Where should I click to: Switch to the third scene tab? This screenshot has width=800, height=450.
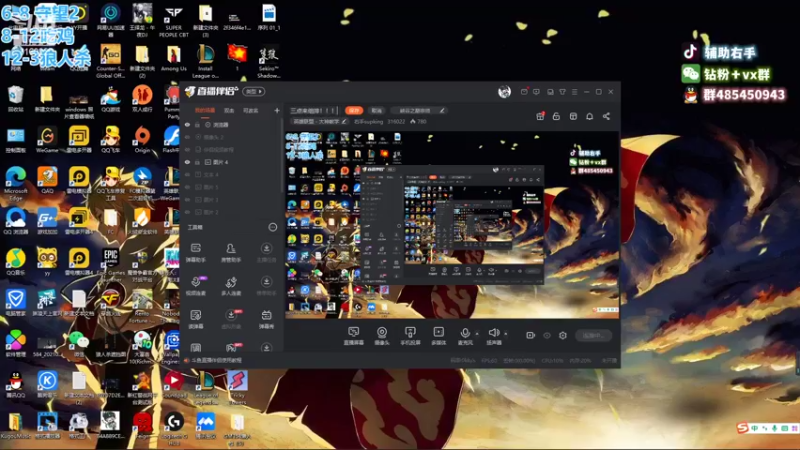[251, 110]
